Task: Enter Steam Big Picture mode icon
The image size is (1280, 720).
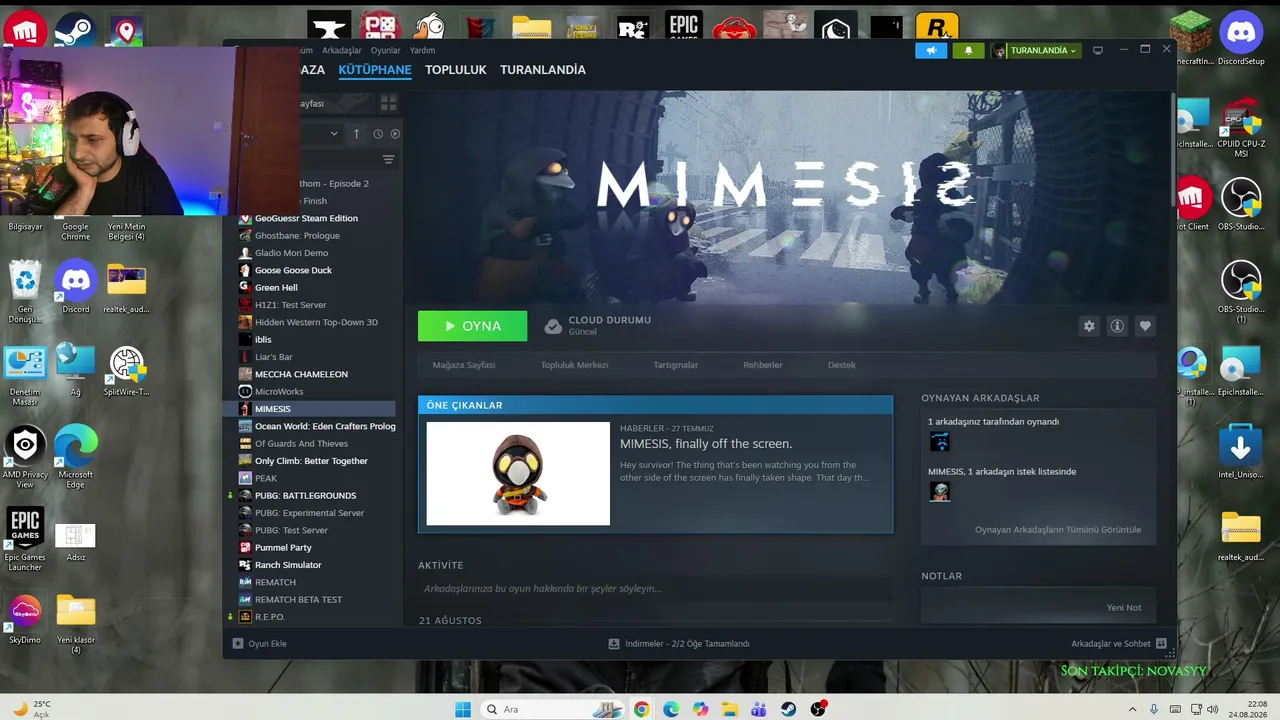Action: point(1097,50)
